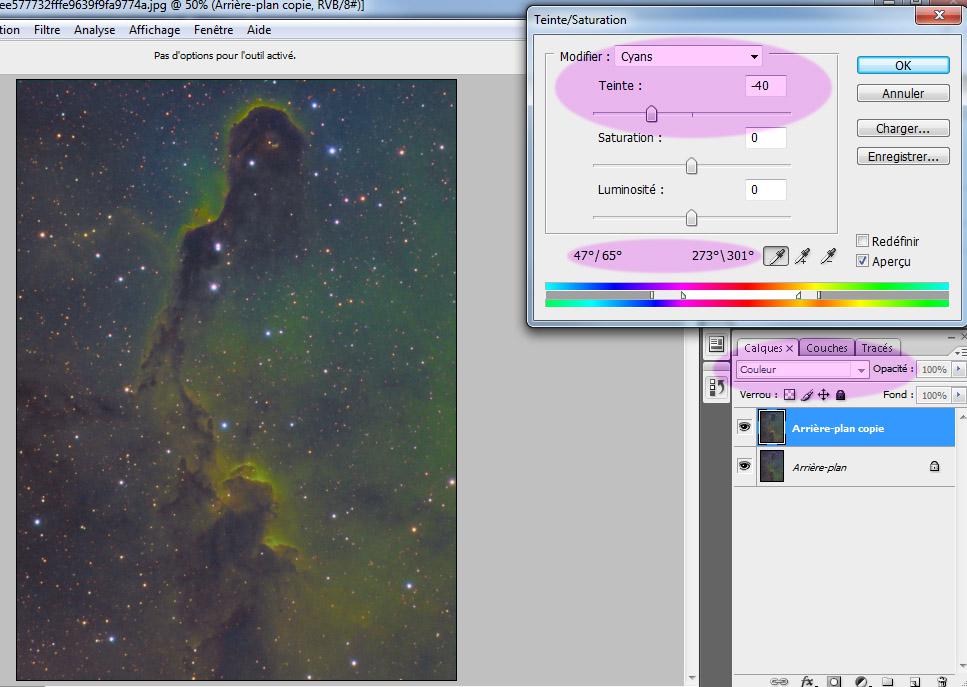
Task: Click the Annuler button
Action: pyautogui.click(x=902, y=93)
